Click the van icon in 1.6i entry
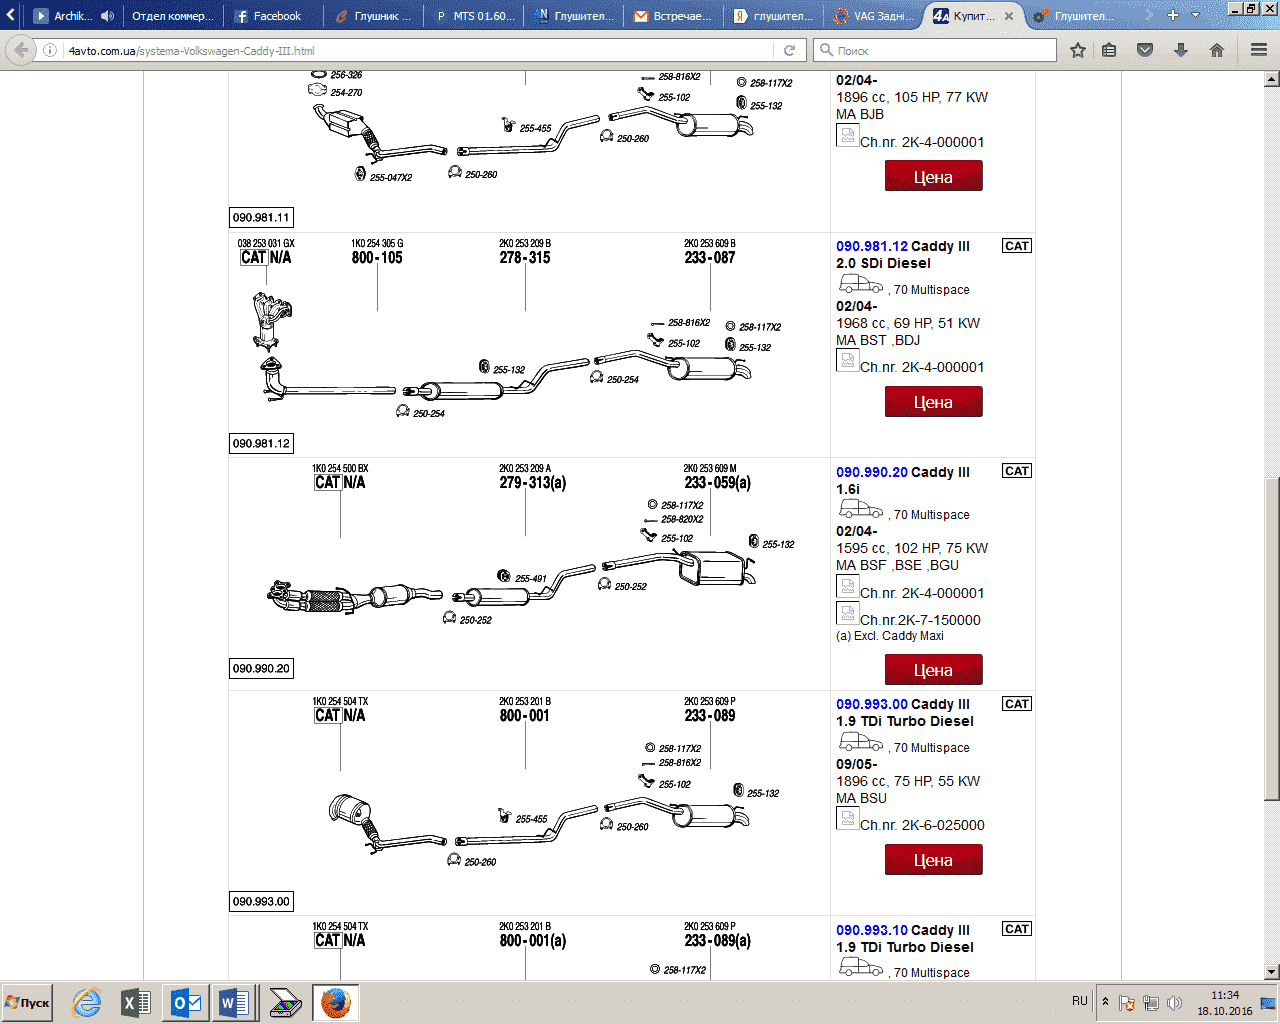This screenshot has height=1024, width=1280. [x=860, y=509]
